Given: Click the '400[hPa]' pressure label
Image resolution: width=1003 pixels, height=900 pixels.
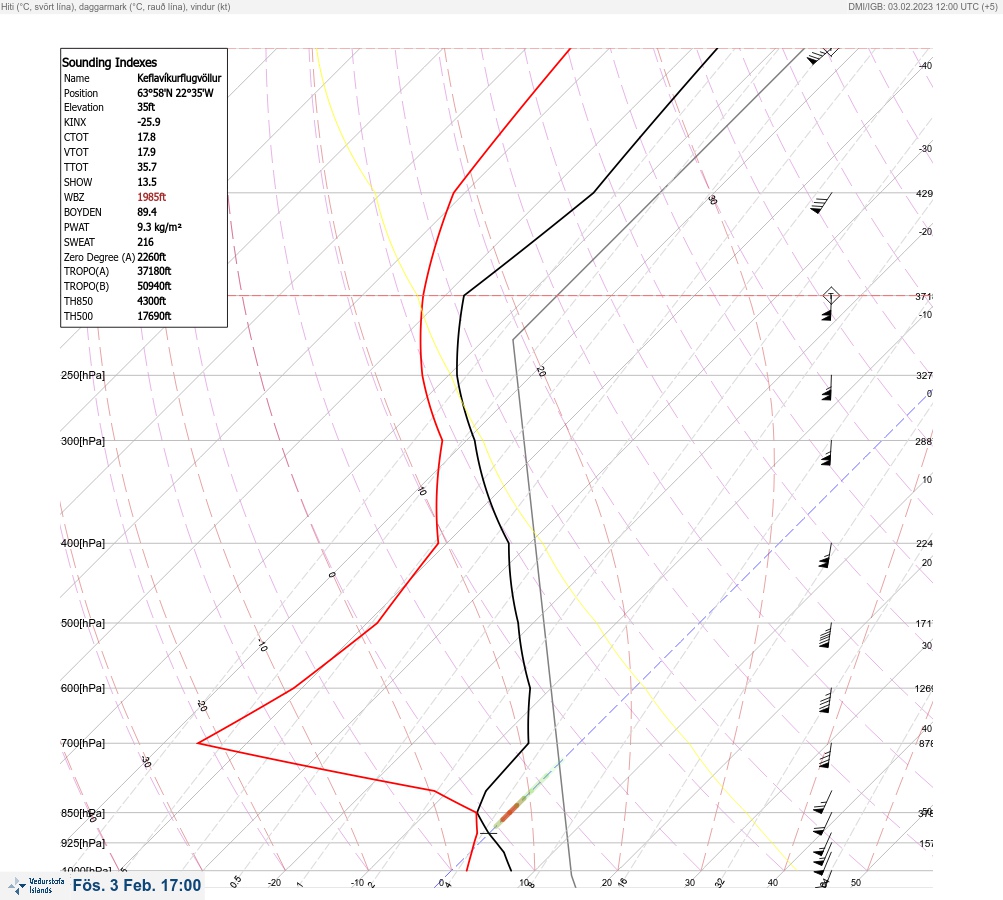Looking at the screenshot, I should [83, 543].
